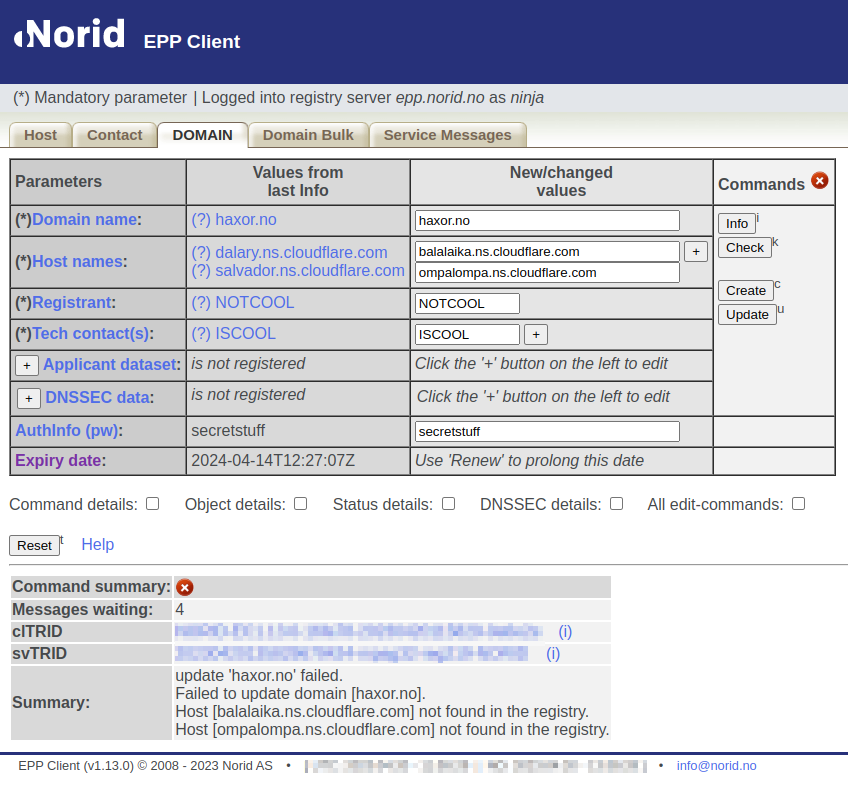Expand the Applicant dataset section
848x787 pixels.
(26, 366)
